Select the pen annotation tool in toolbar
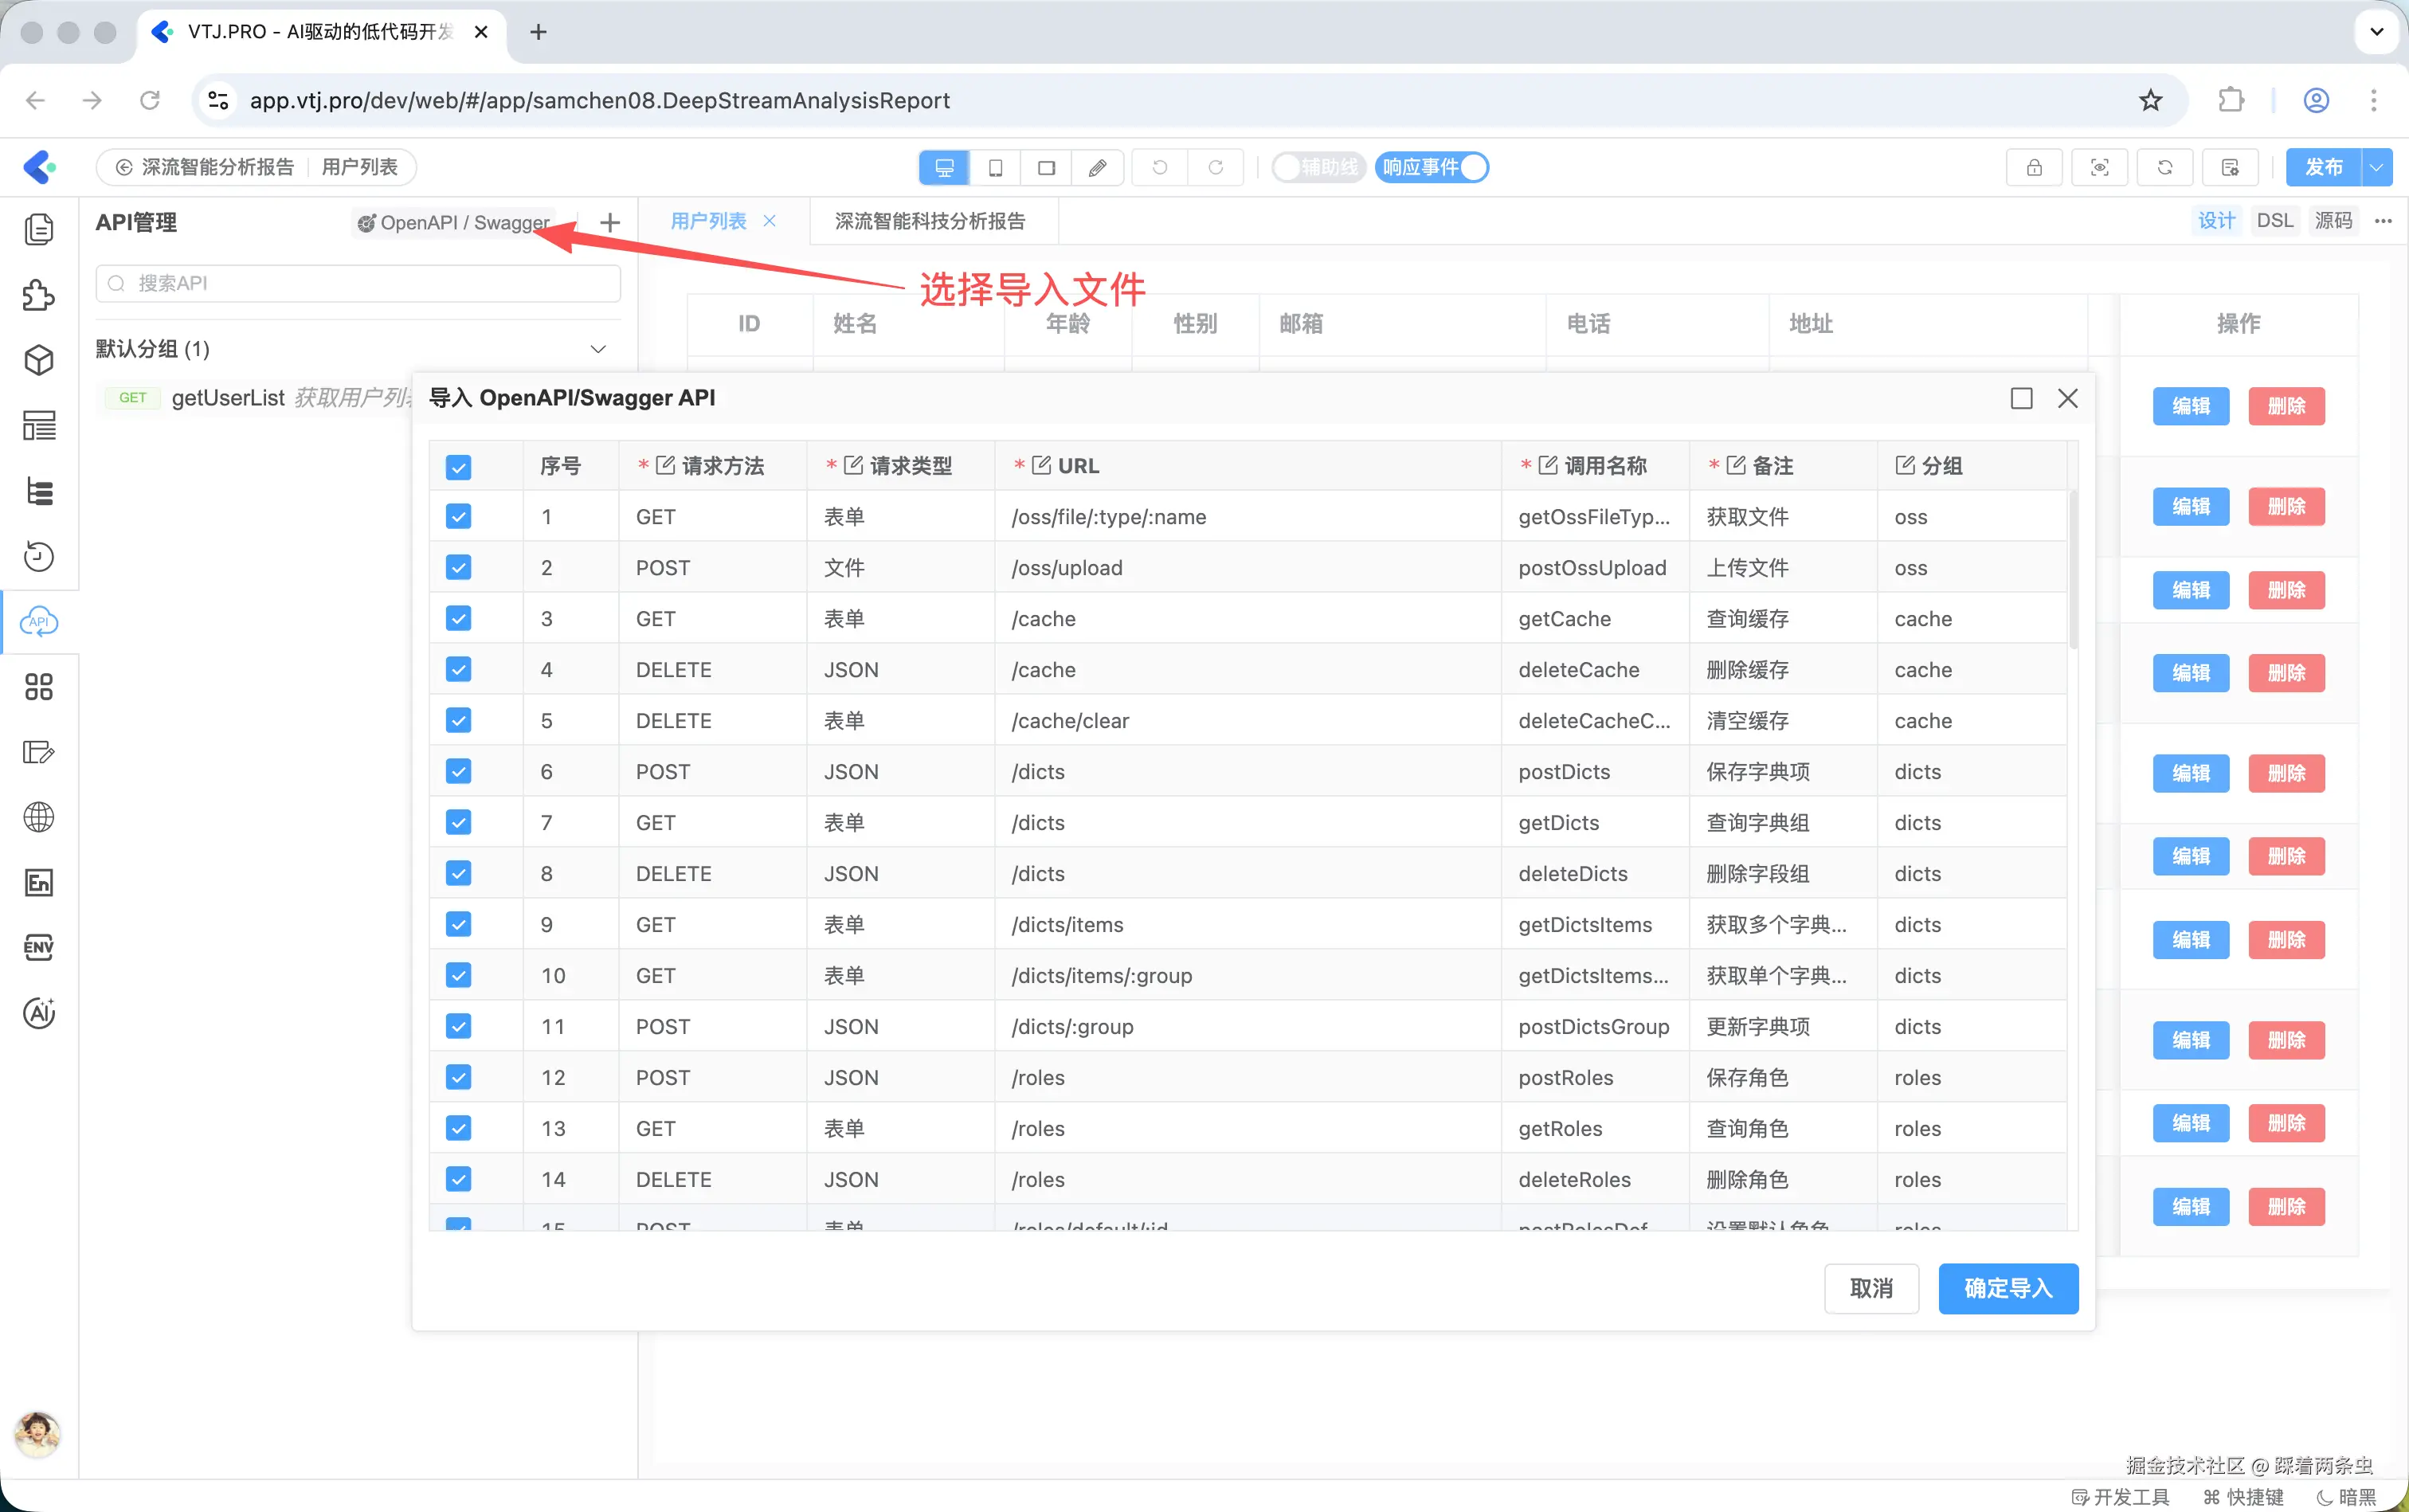This screenshot has height=1512, width=2409. pos(1097,167)
